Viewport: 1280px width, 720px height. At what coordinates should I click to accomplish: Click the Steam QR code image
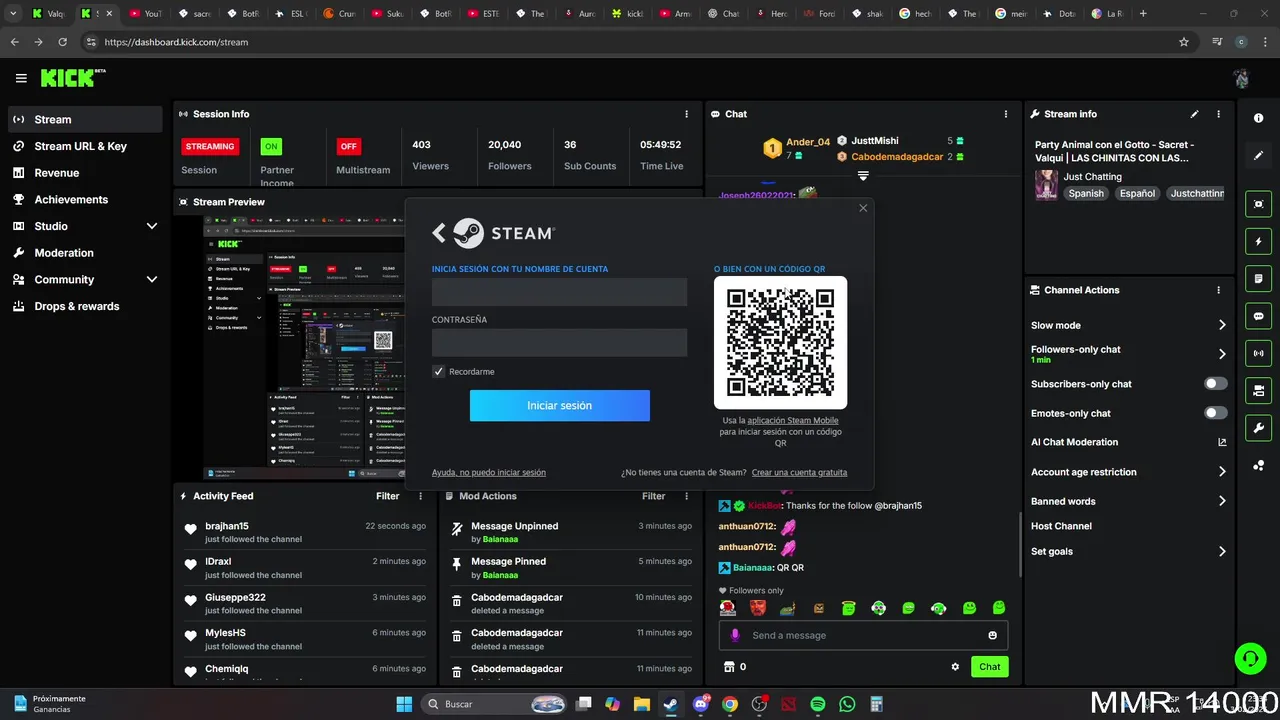780,342
